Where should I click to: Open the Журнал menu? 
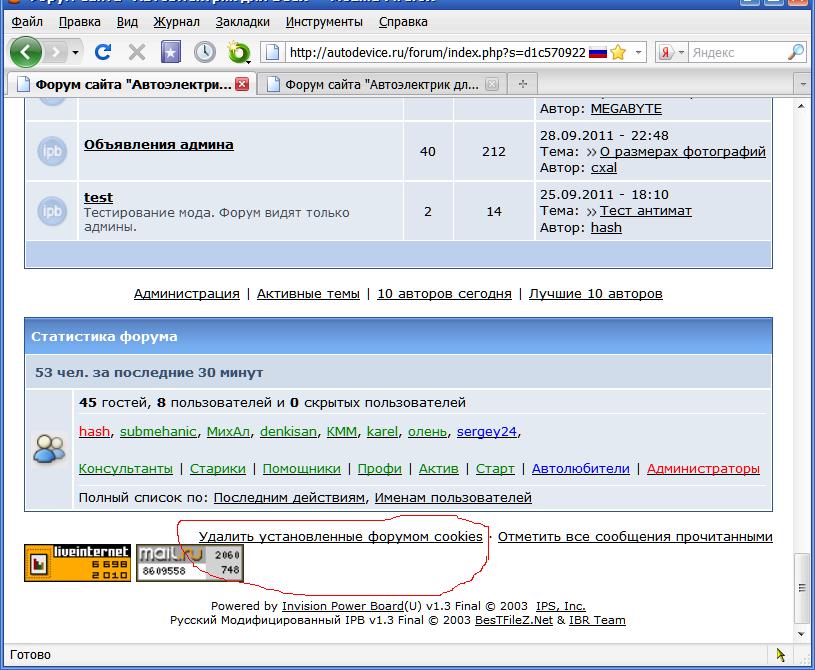(x=176, y=22)
